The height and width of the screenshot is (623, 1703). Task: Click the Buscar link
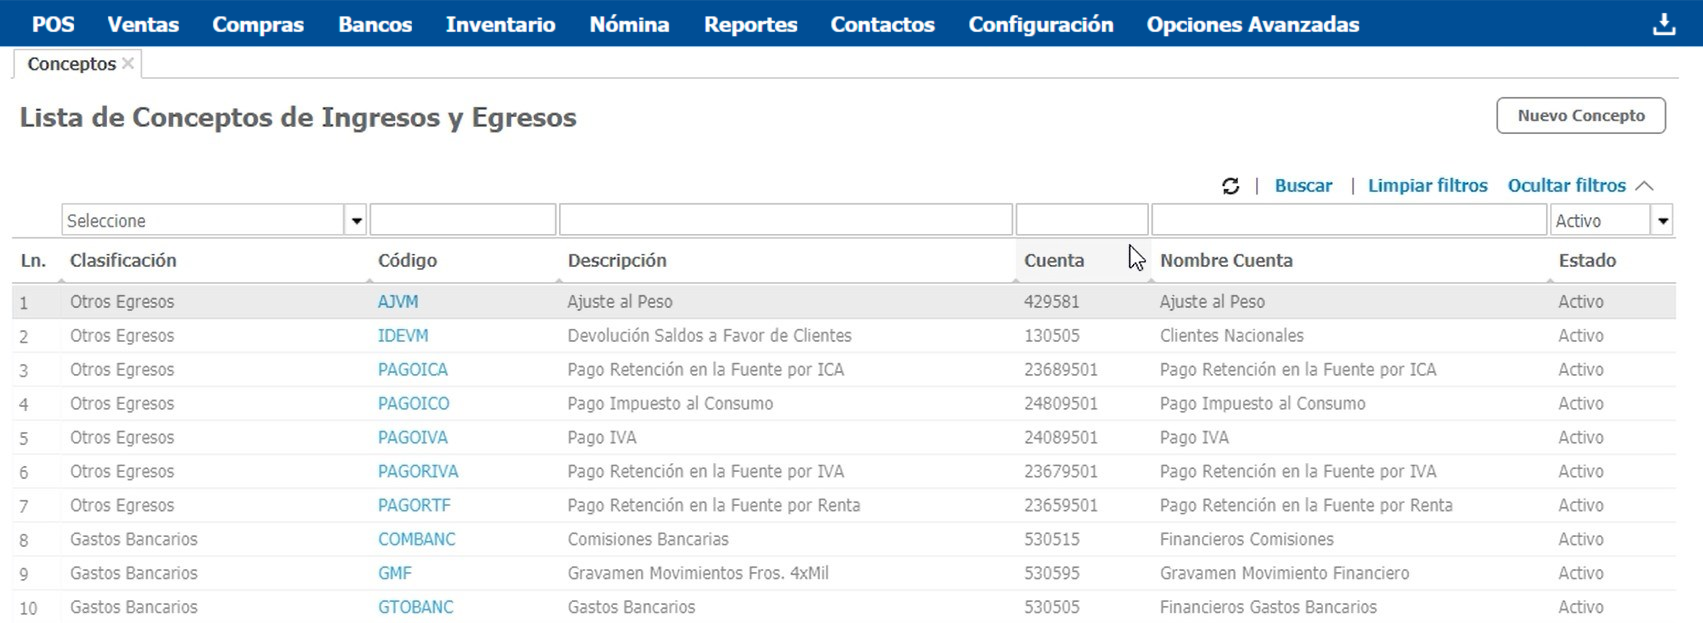(x=1303, y=186)
